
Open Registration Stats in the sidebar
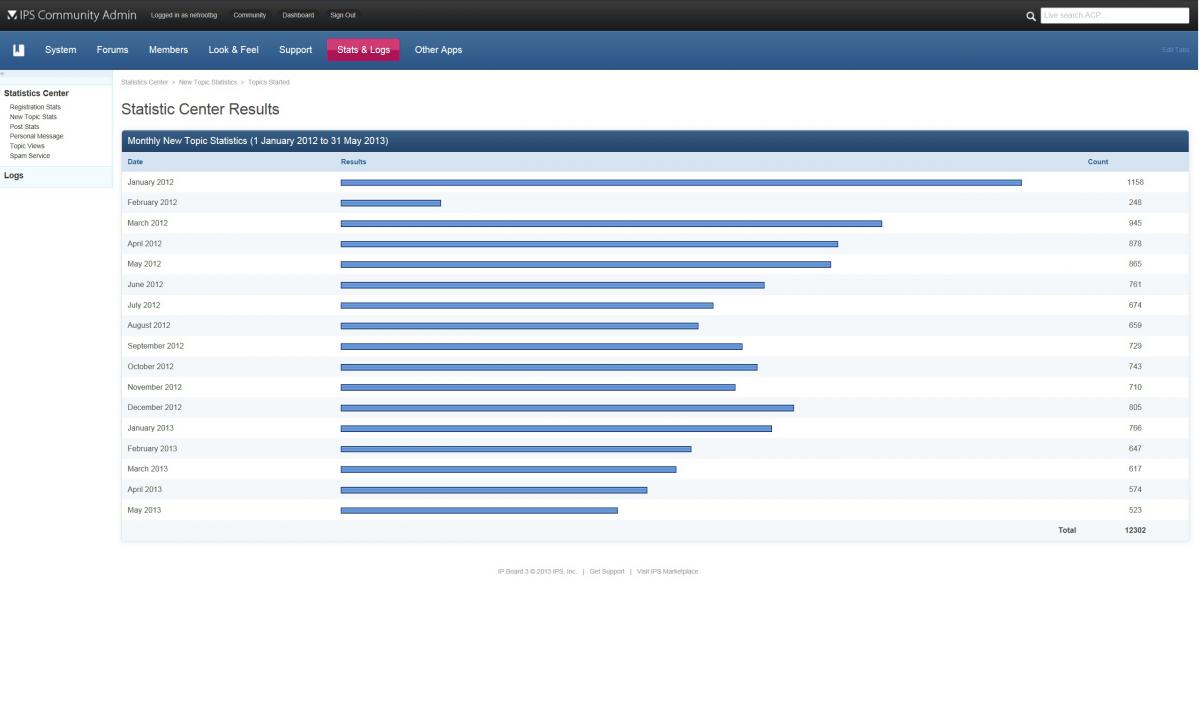(35, 107)
